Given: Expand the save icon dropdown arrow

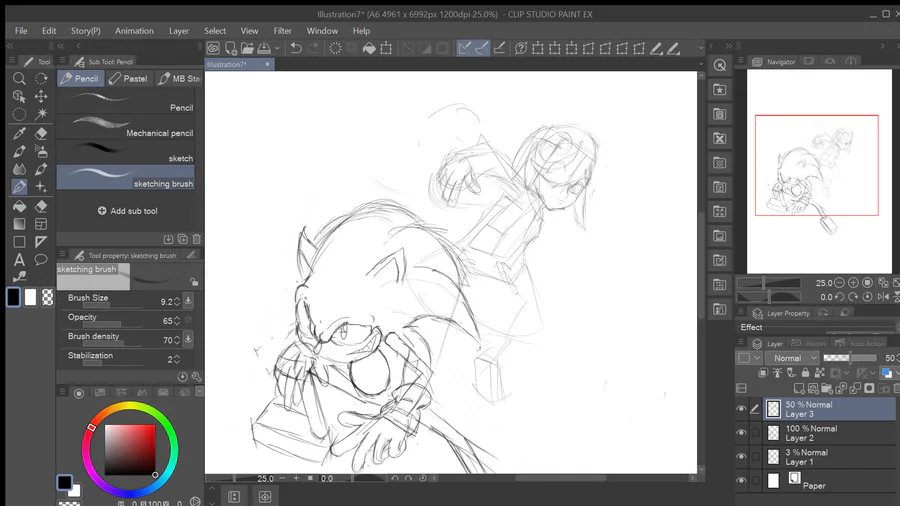Looking at the screenshot, I should tap(277, 49).
